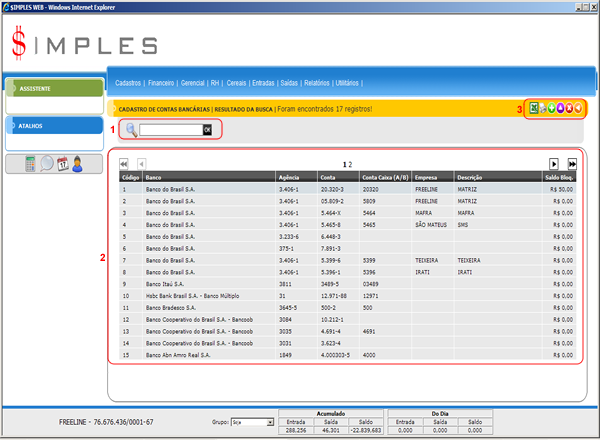Click the sidebar magnifying glass icon
Viewport: 600px width, 440px height.
[47, 164]
